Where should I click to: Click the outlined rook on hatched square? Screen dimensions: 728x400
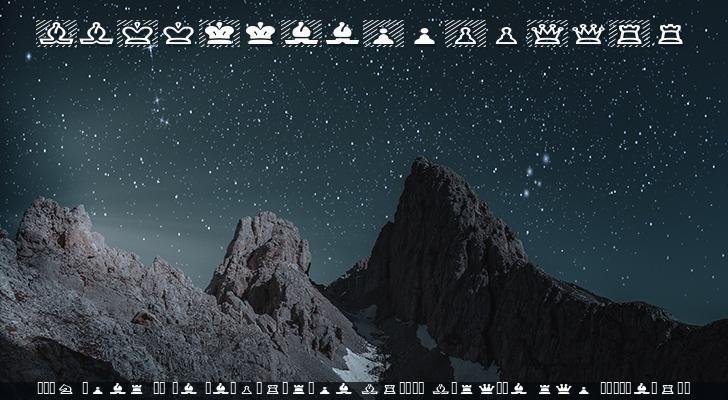(629, 34)
